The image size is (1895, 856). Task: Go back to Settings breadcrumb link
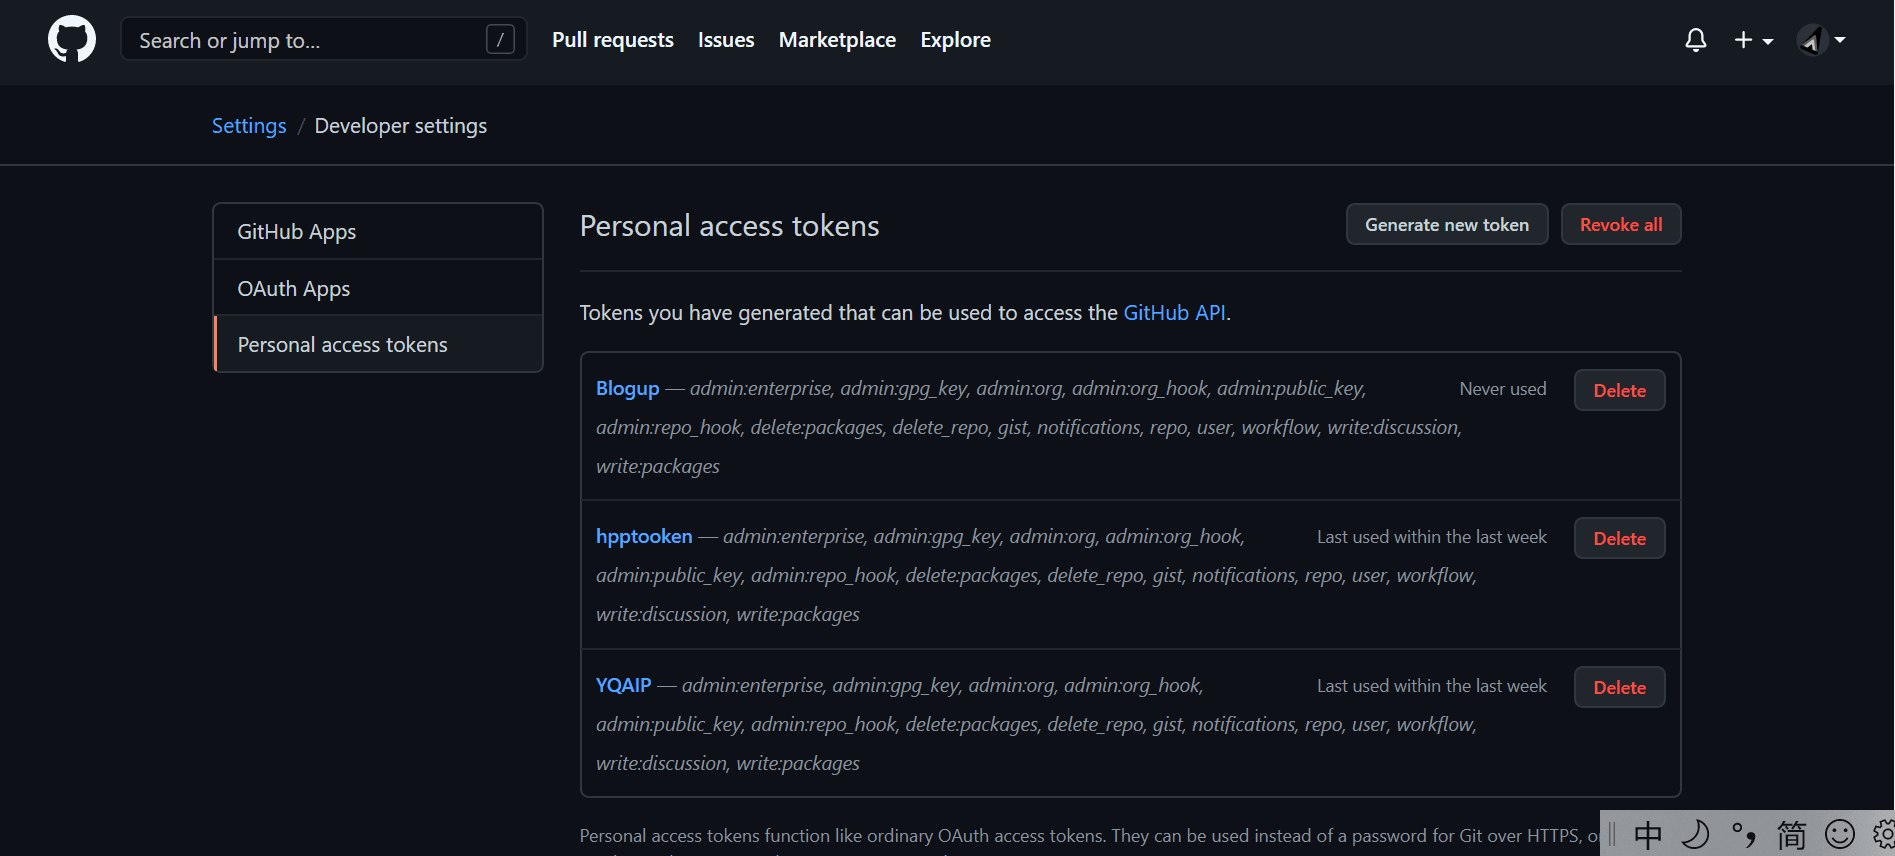pos(249,126)
